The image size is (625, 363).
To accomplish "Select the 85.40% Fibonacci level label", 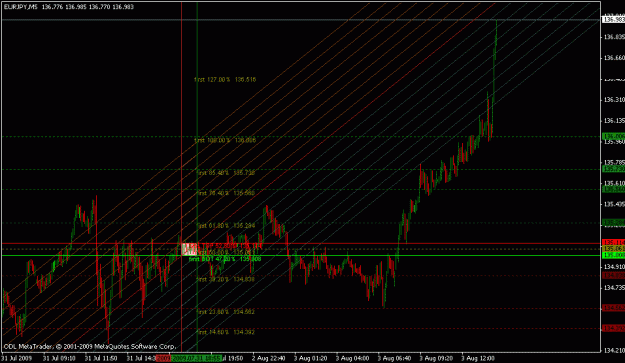I will pos(226,173).
